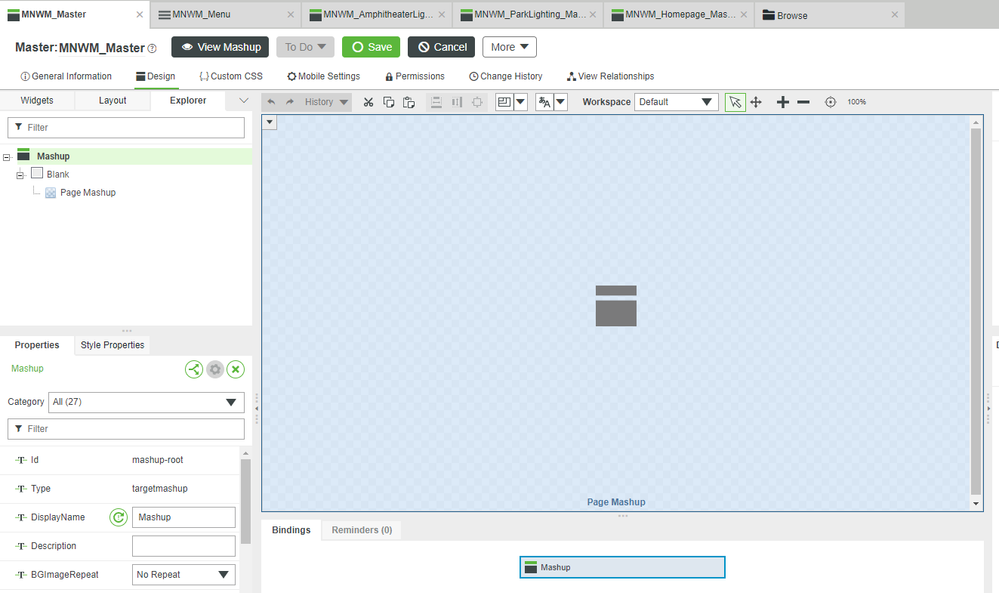This screenshot has width=999, height=593.
Task: Preview with the View Mashup button
Action: 219,46
